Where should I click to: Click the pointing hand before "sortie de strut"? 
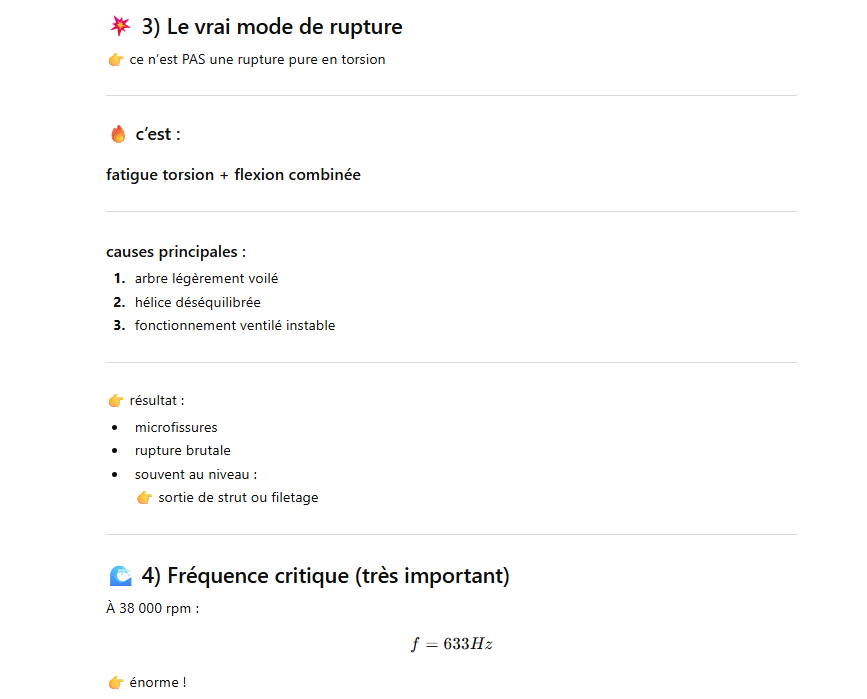coord(144,498)
